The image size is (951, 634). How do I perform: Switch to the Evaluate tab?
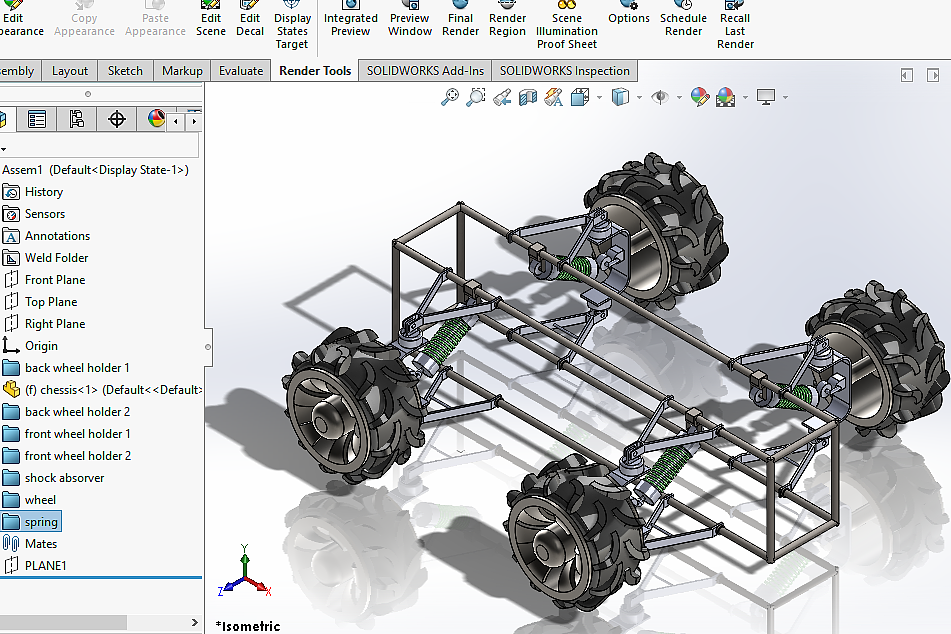[241, 71]
